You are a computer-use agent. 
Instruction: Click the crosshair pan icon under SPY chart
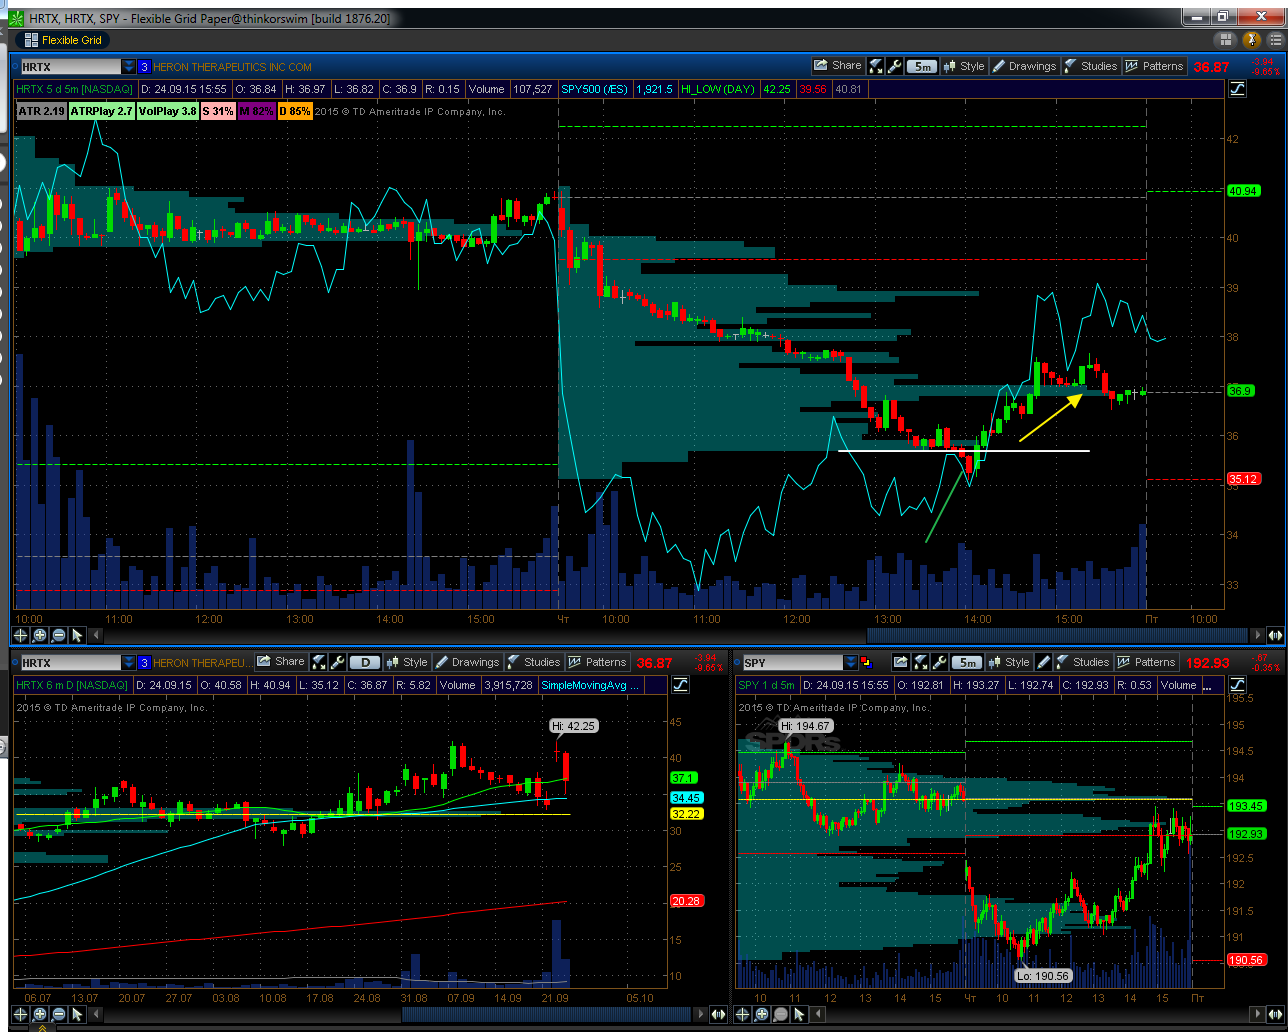click(744, 1014)
